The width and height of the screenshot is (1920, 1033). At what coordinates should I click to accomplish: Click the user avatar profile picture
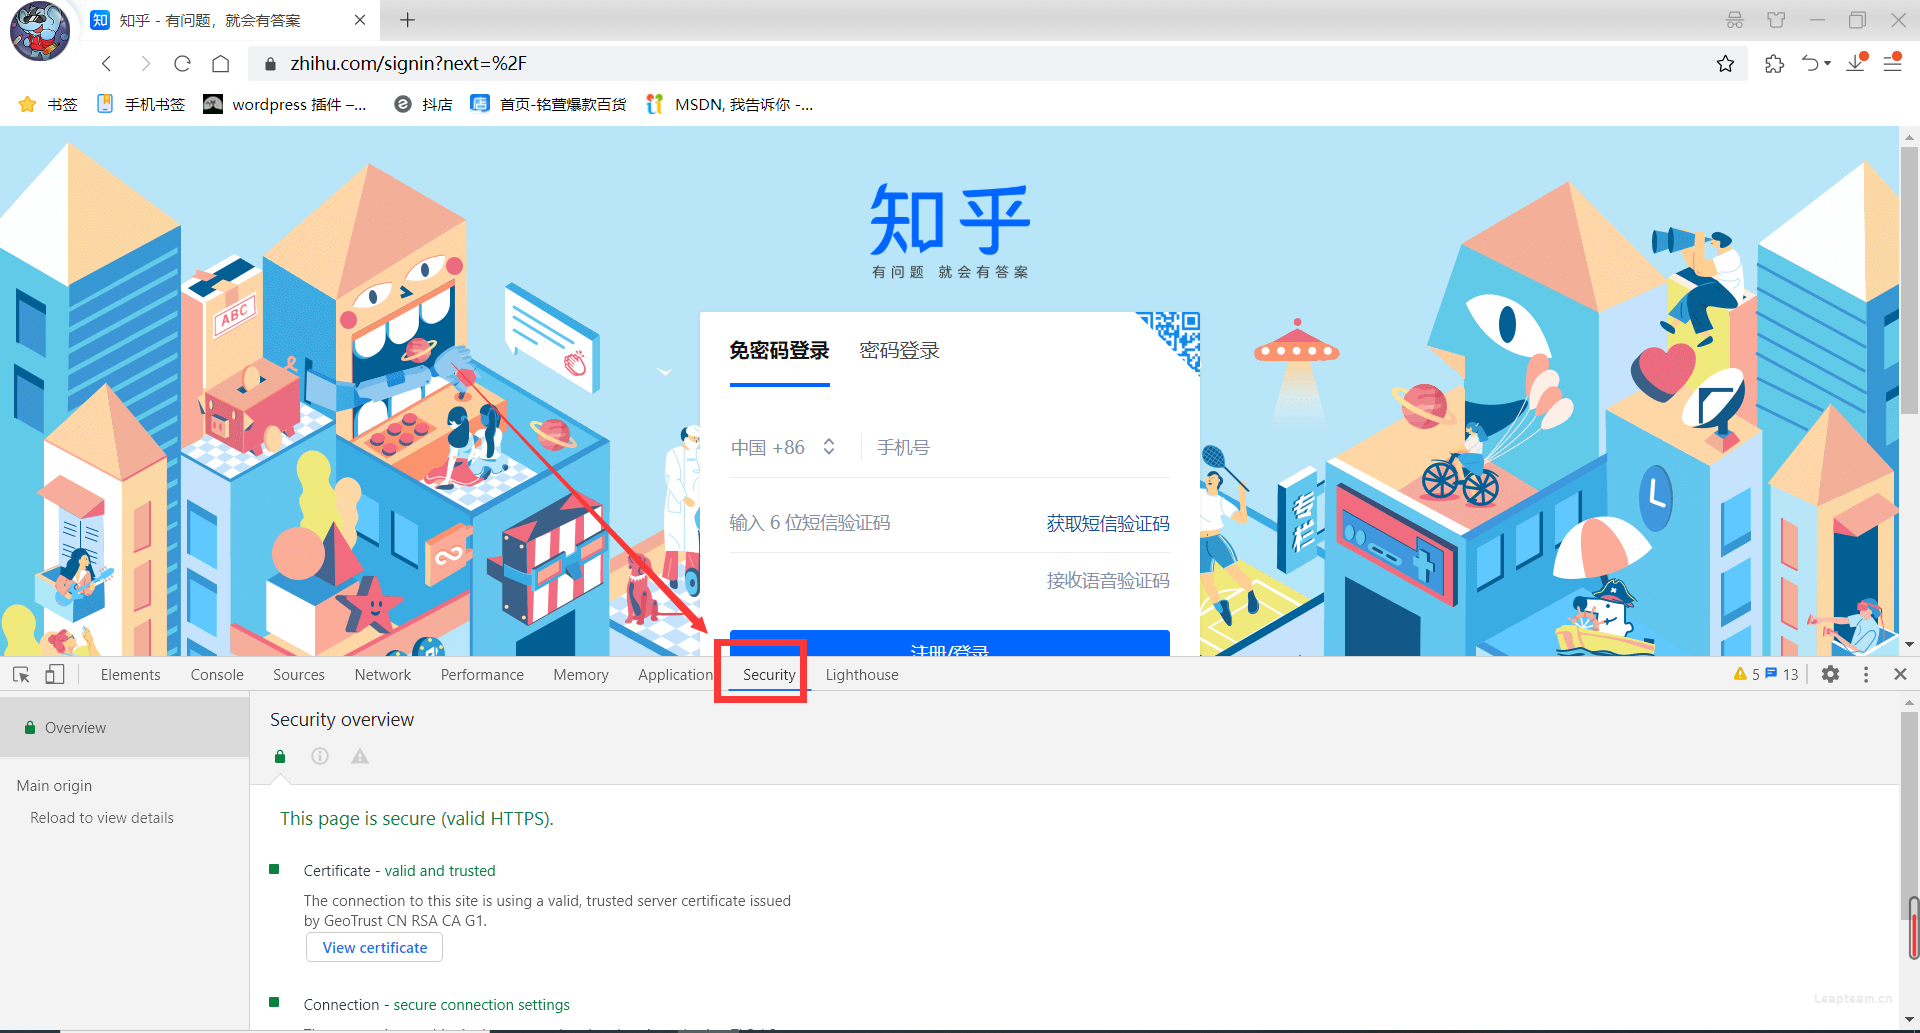[x=40, y=31]
